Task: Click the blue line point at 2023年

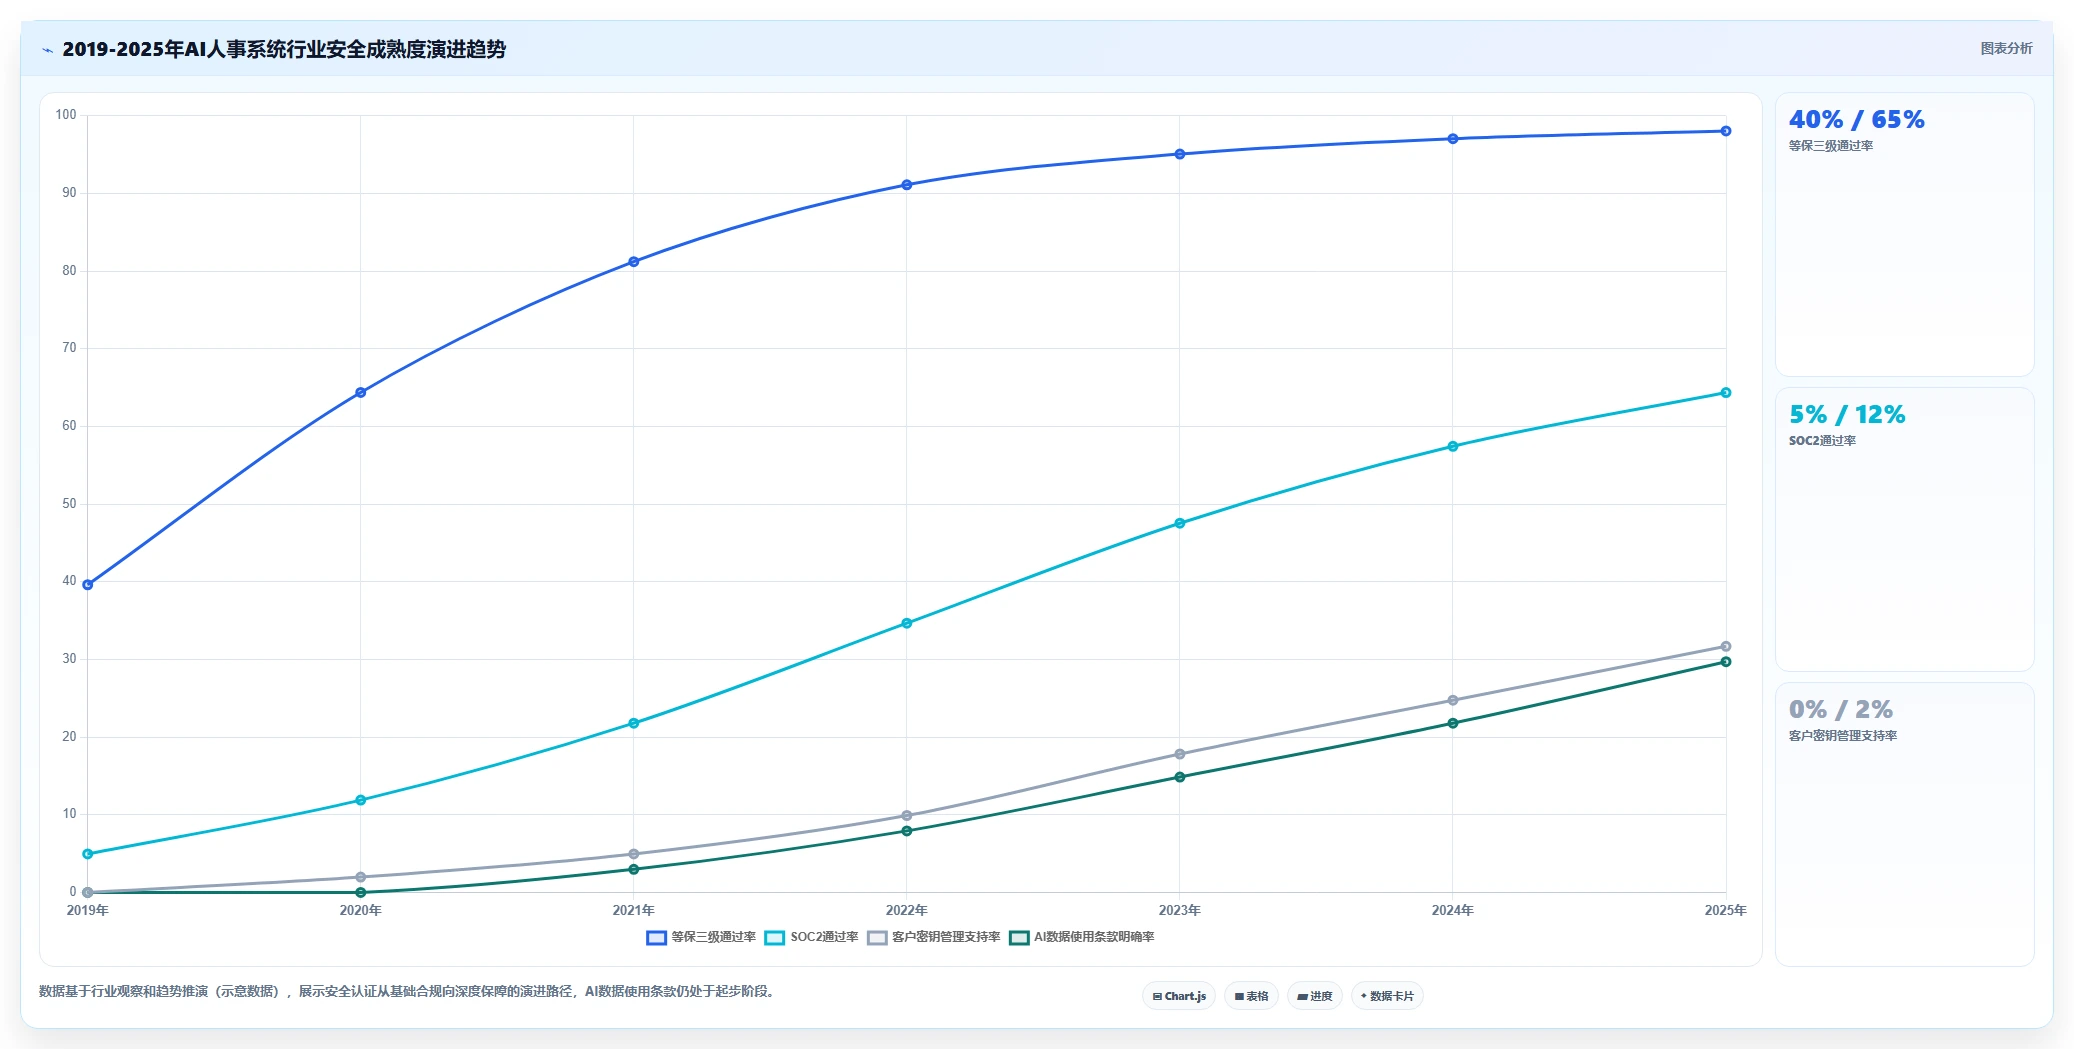Action: click(1180, 154)
